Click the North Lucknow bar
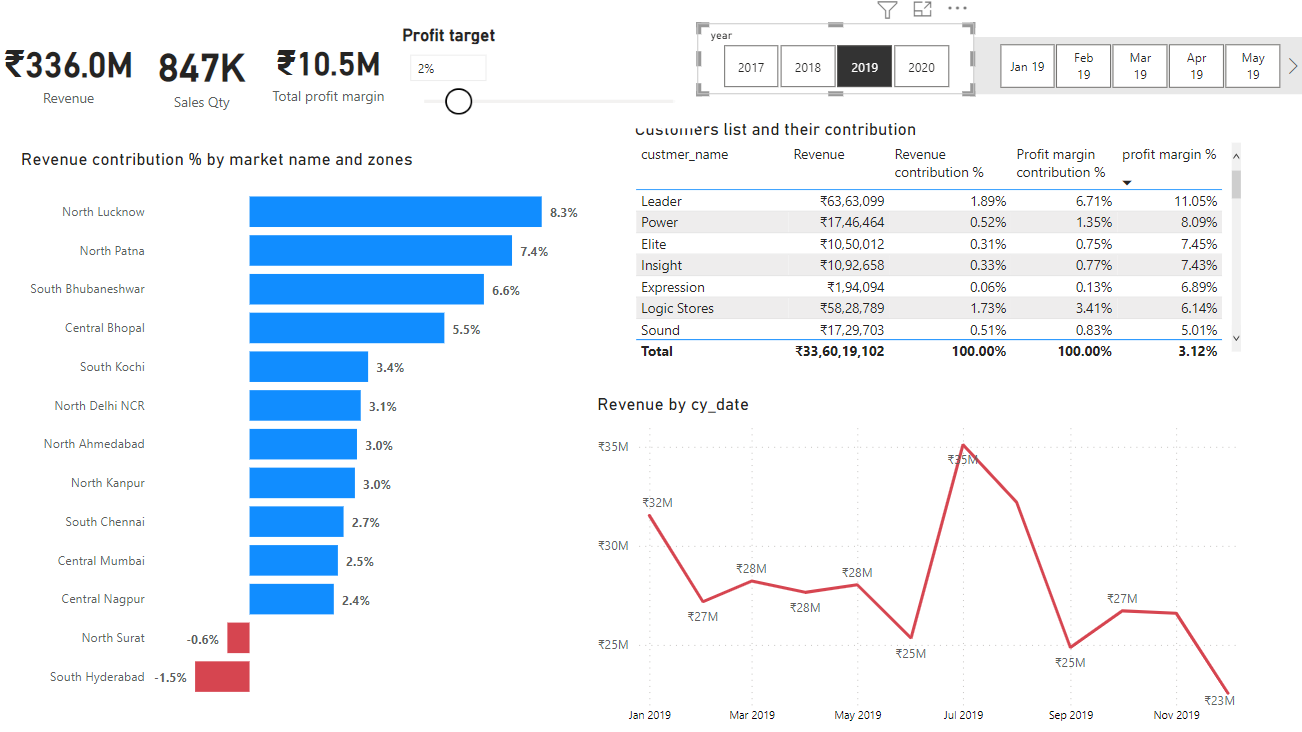This screenshot has height=732, width=1302. [395, 212]
